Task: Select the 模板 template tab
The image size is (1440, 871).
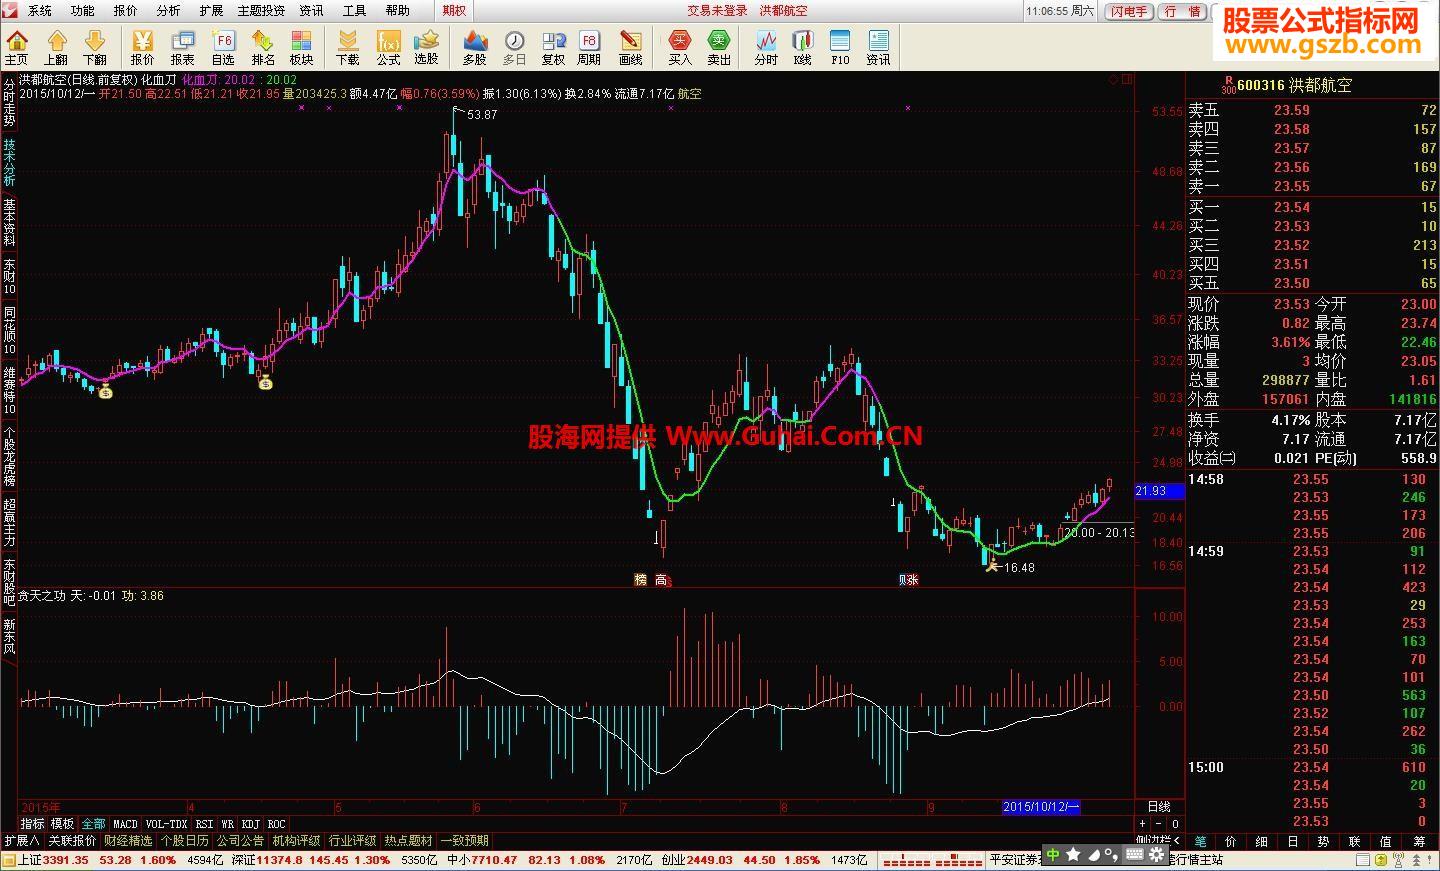Action: (63, 824)
